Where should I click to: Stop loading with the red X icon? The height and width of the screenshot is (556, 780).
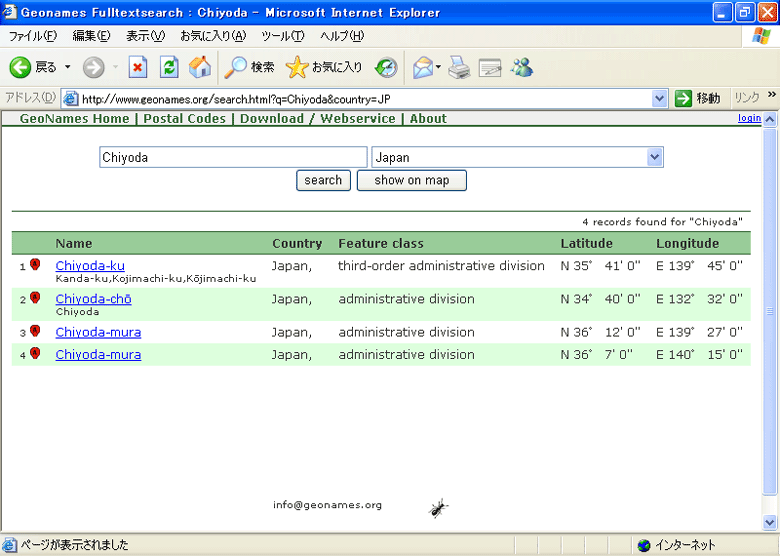point(138,67)
